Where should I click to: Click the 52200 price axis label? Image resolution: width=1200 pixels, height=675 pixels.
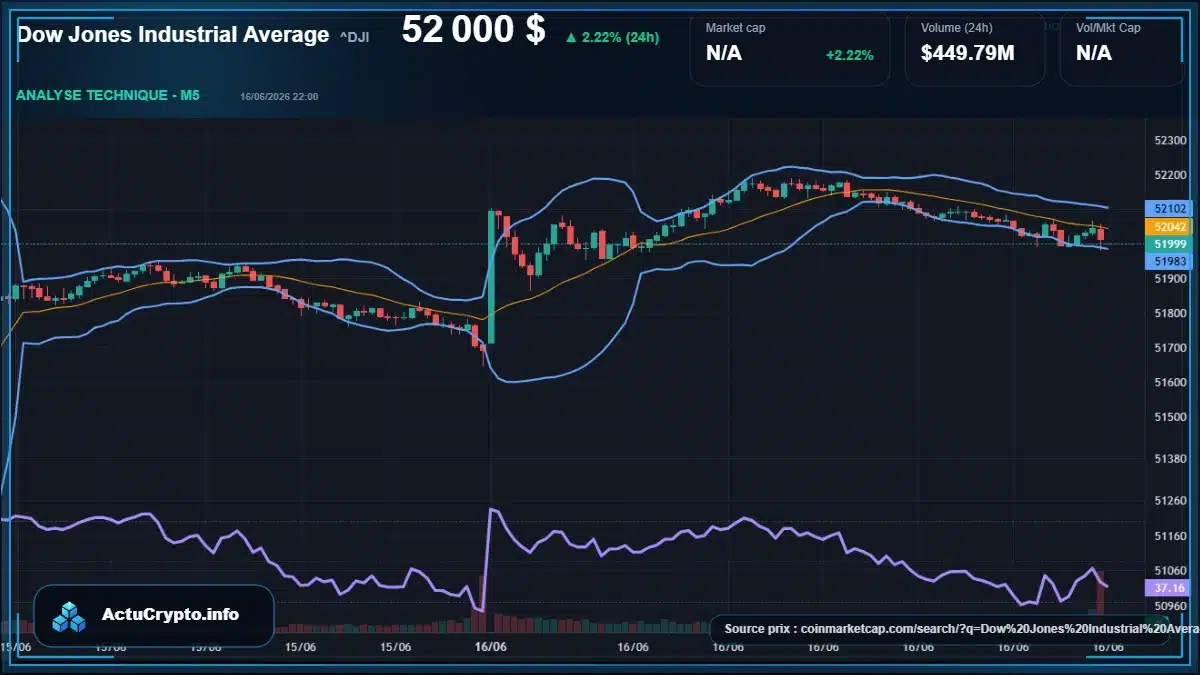tap(1169, 176)
